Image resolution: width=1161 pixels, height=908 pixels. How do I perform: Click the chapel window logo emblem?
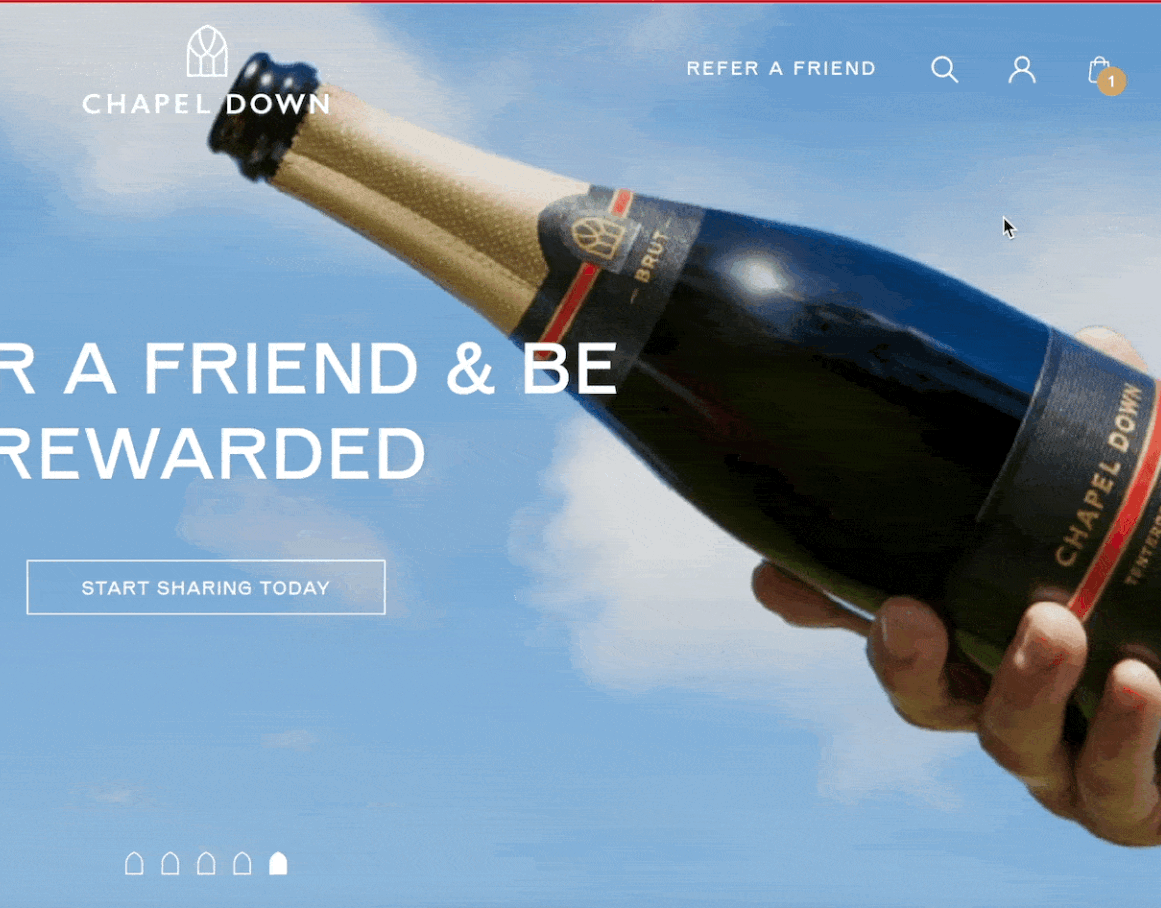click(x=207, y=51)
